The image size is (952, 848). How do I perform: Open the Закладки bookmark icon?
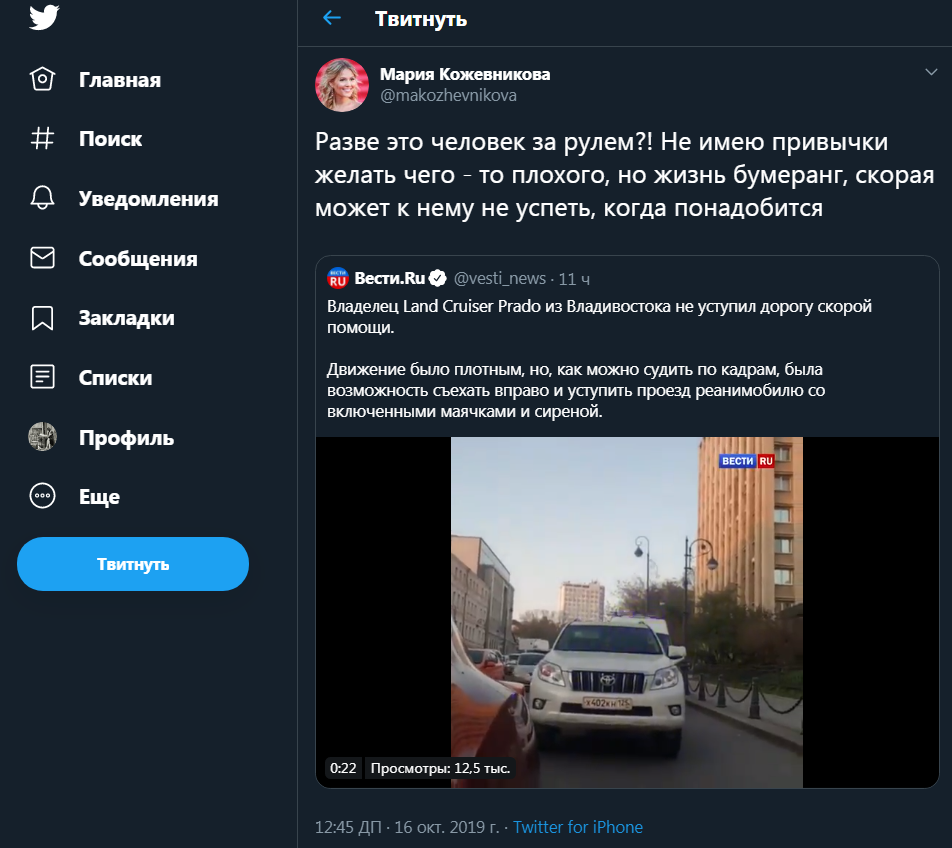pyautogui.click(x=42, y=318)
